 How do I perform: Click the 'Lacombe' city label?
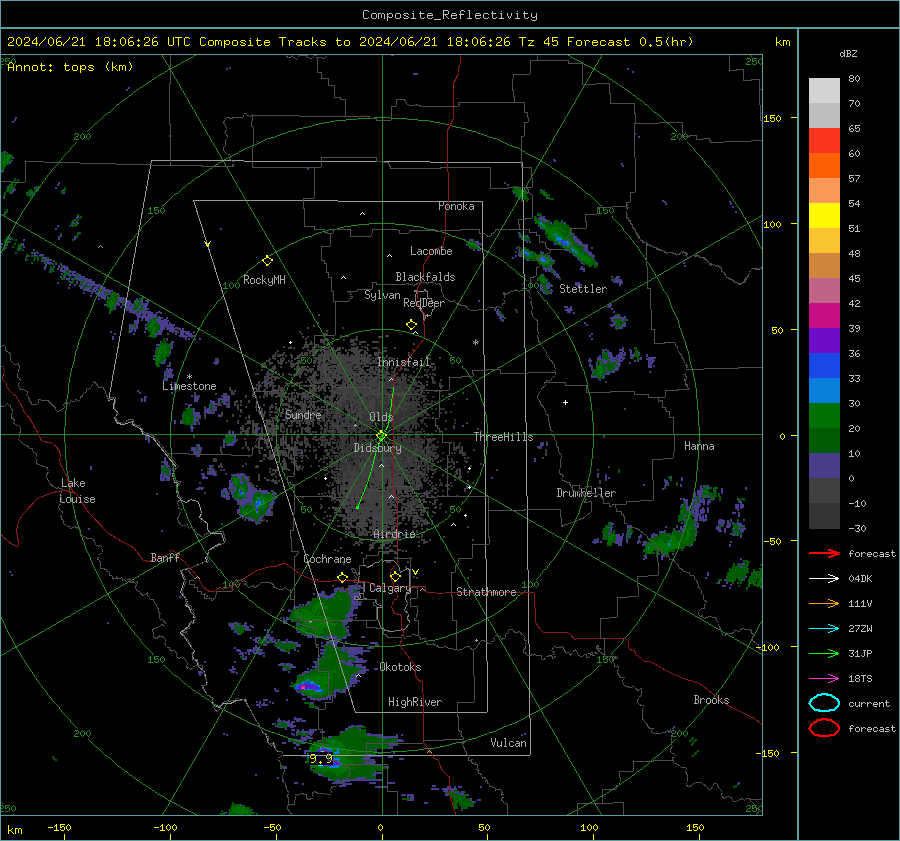point(431,251)
